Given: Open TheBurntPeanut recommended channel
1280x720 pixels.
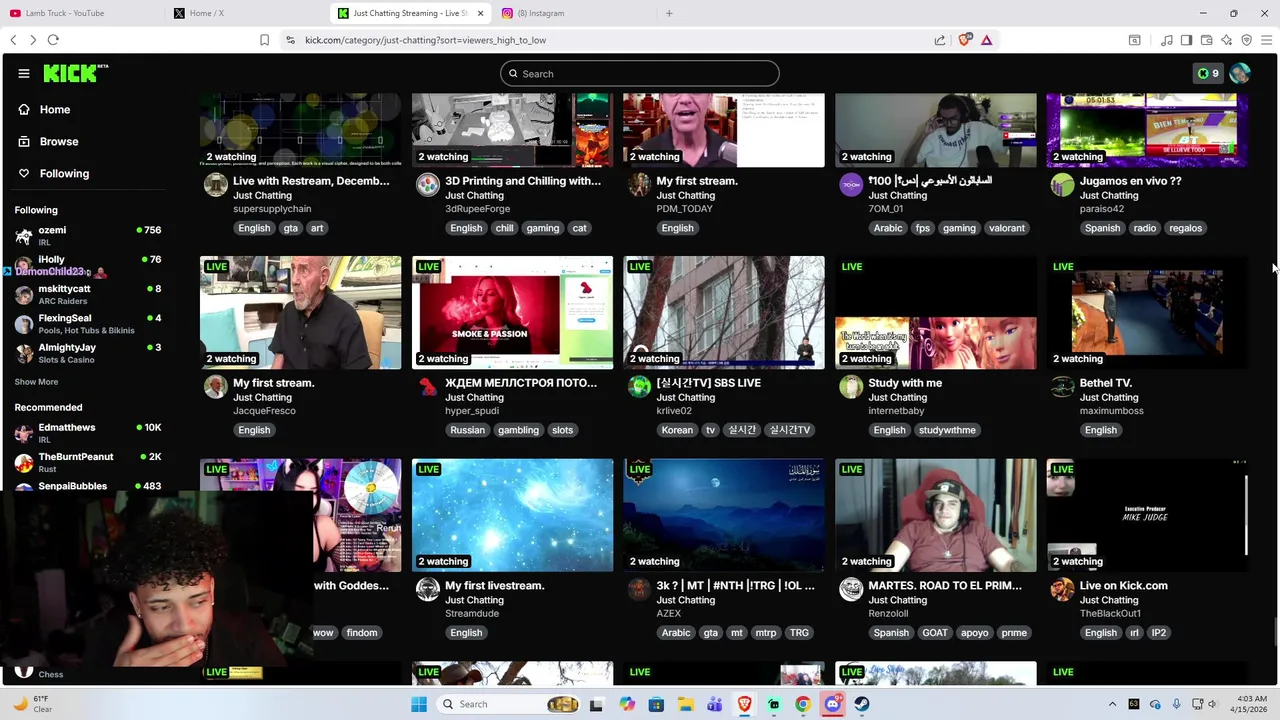Looking at the screenshot, I should tap(88, 462).
